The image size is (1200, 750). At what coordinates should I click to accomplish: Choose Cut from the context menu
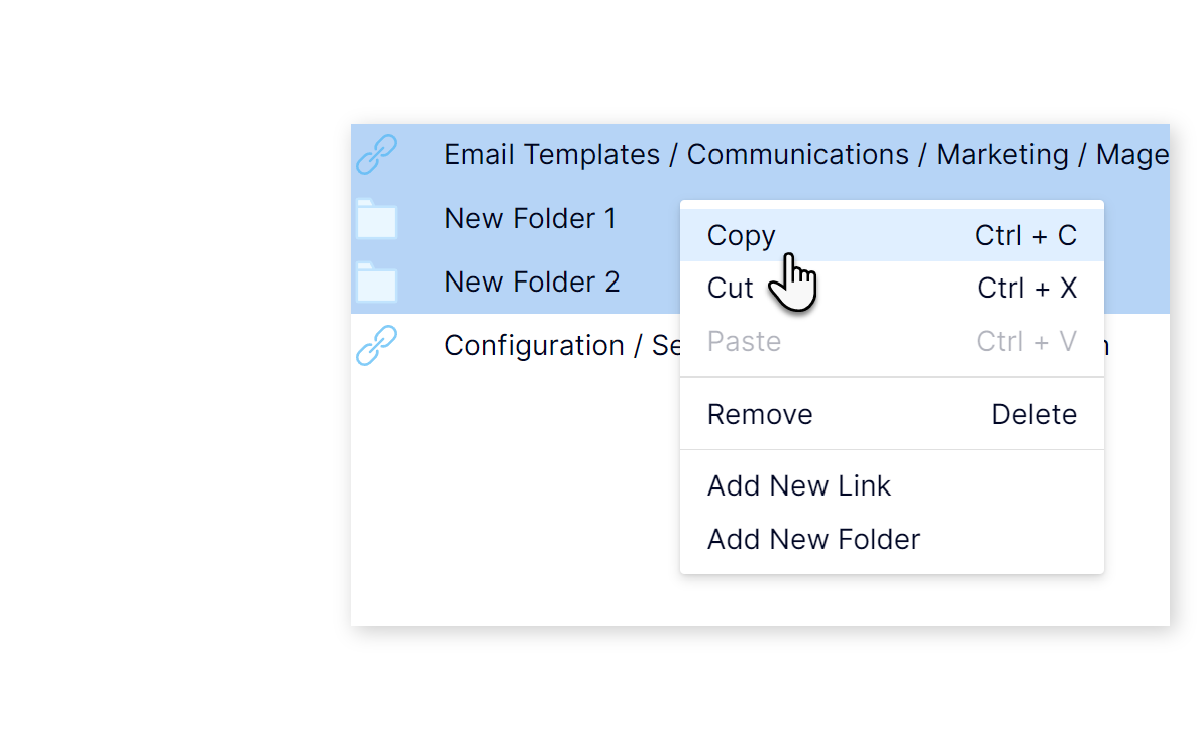730,289
